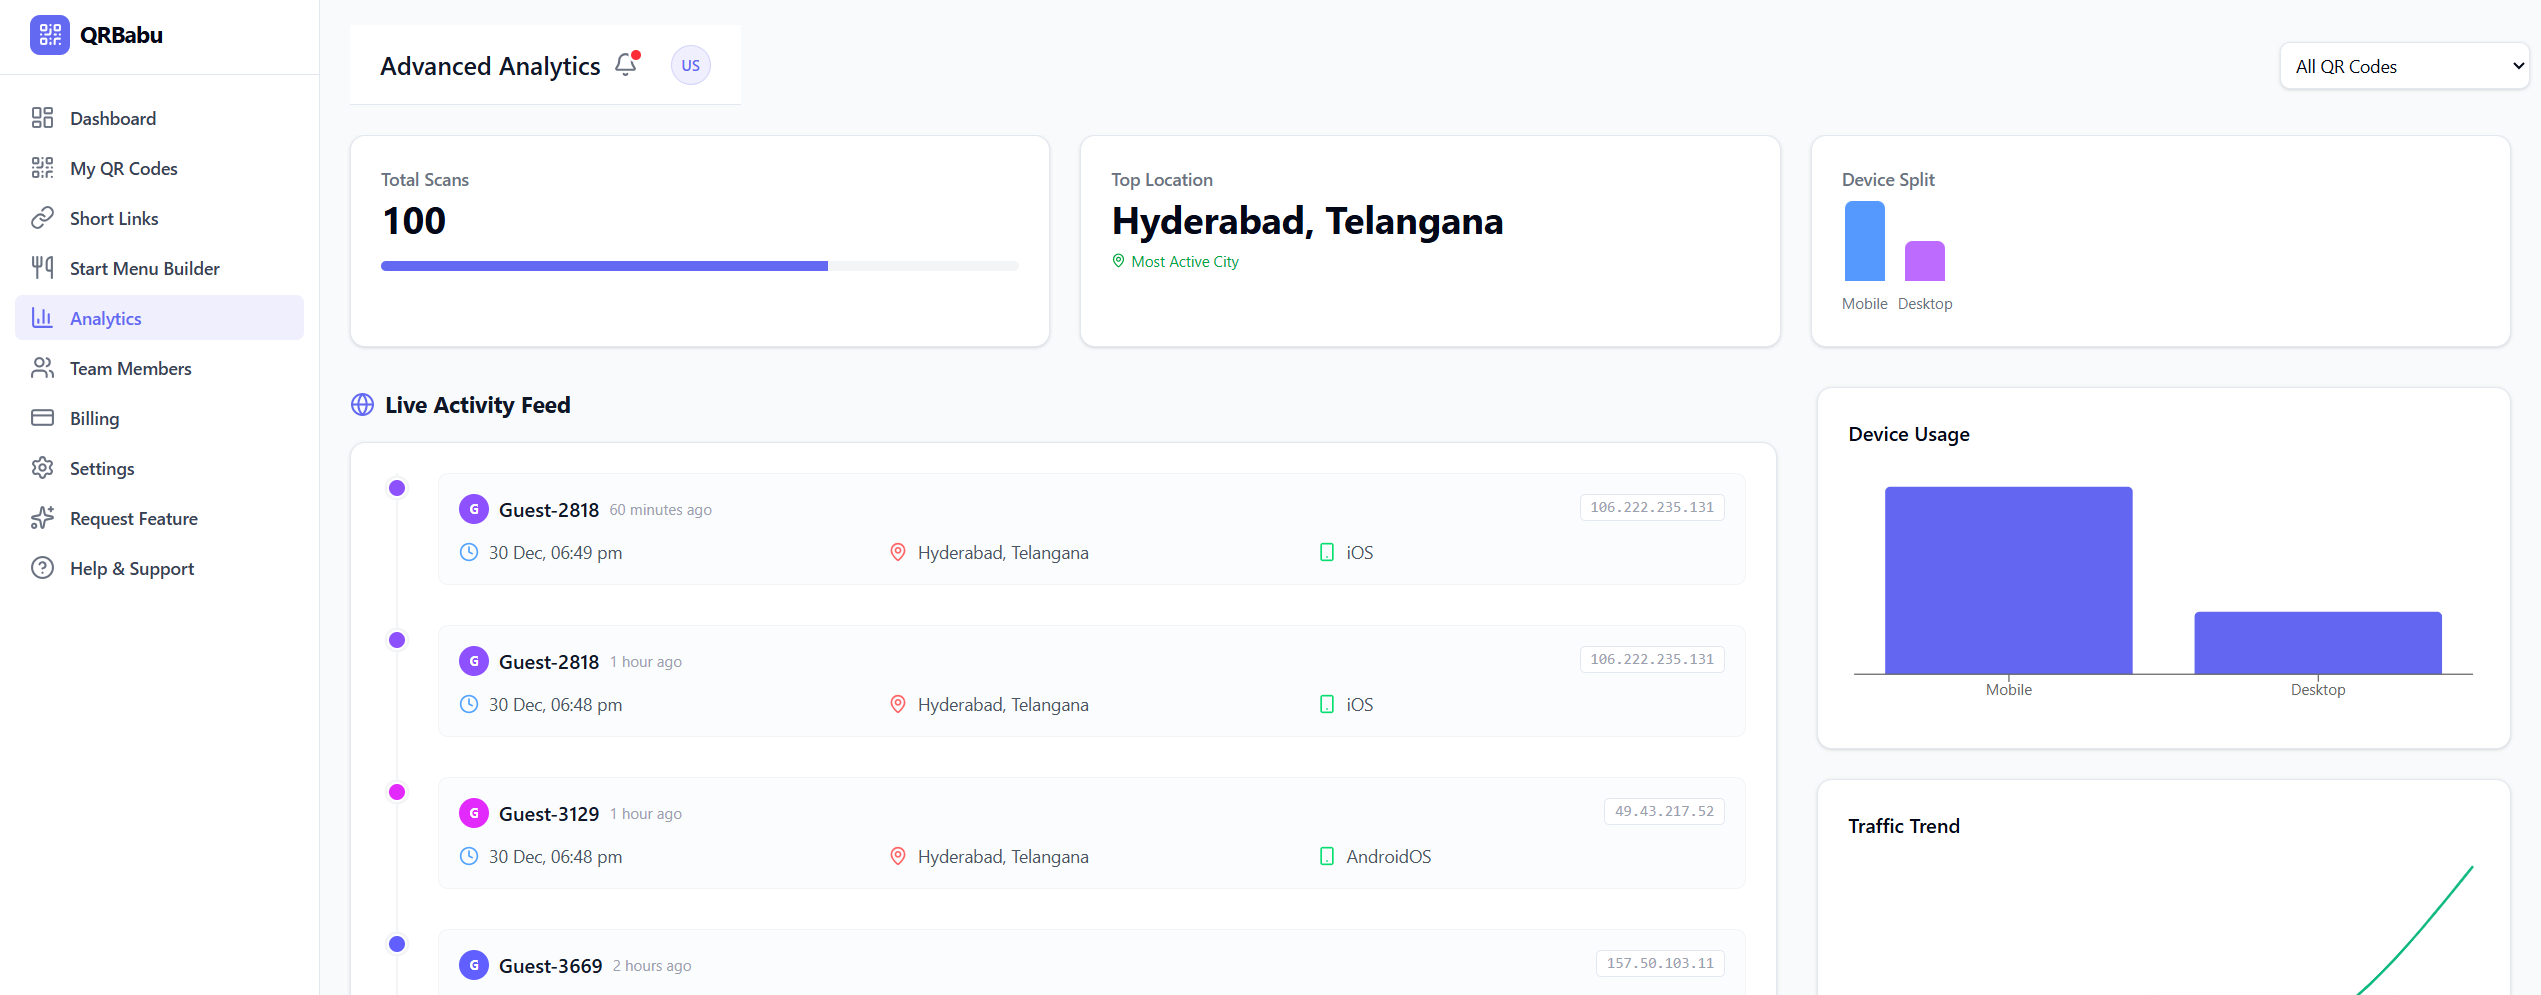Click IP address 49.43.217.52
The height and width of the screenshot is (995, 2541).
coord(1664,811)
